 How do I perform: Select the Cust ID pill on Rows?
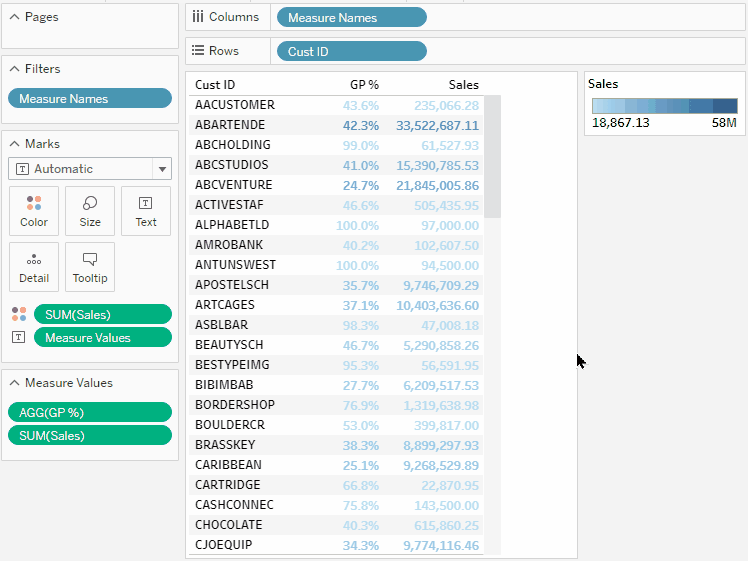click(351, 51)
